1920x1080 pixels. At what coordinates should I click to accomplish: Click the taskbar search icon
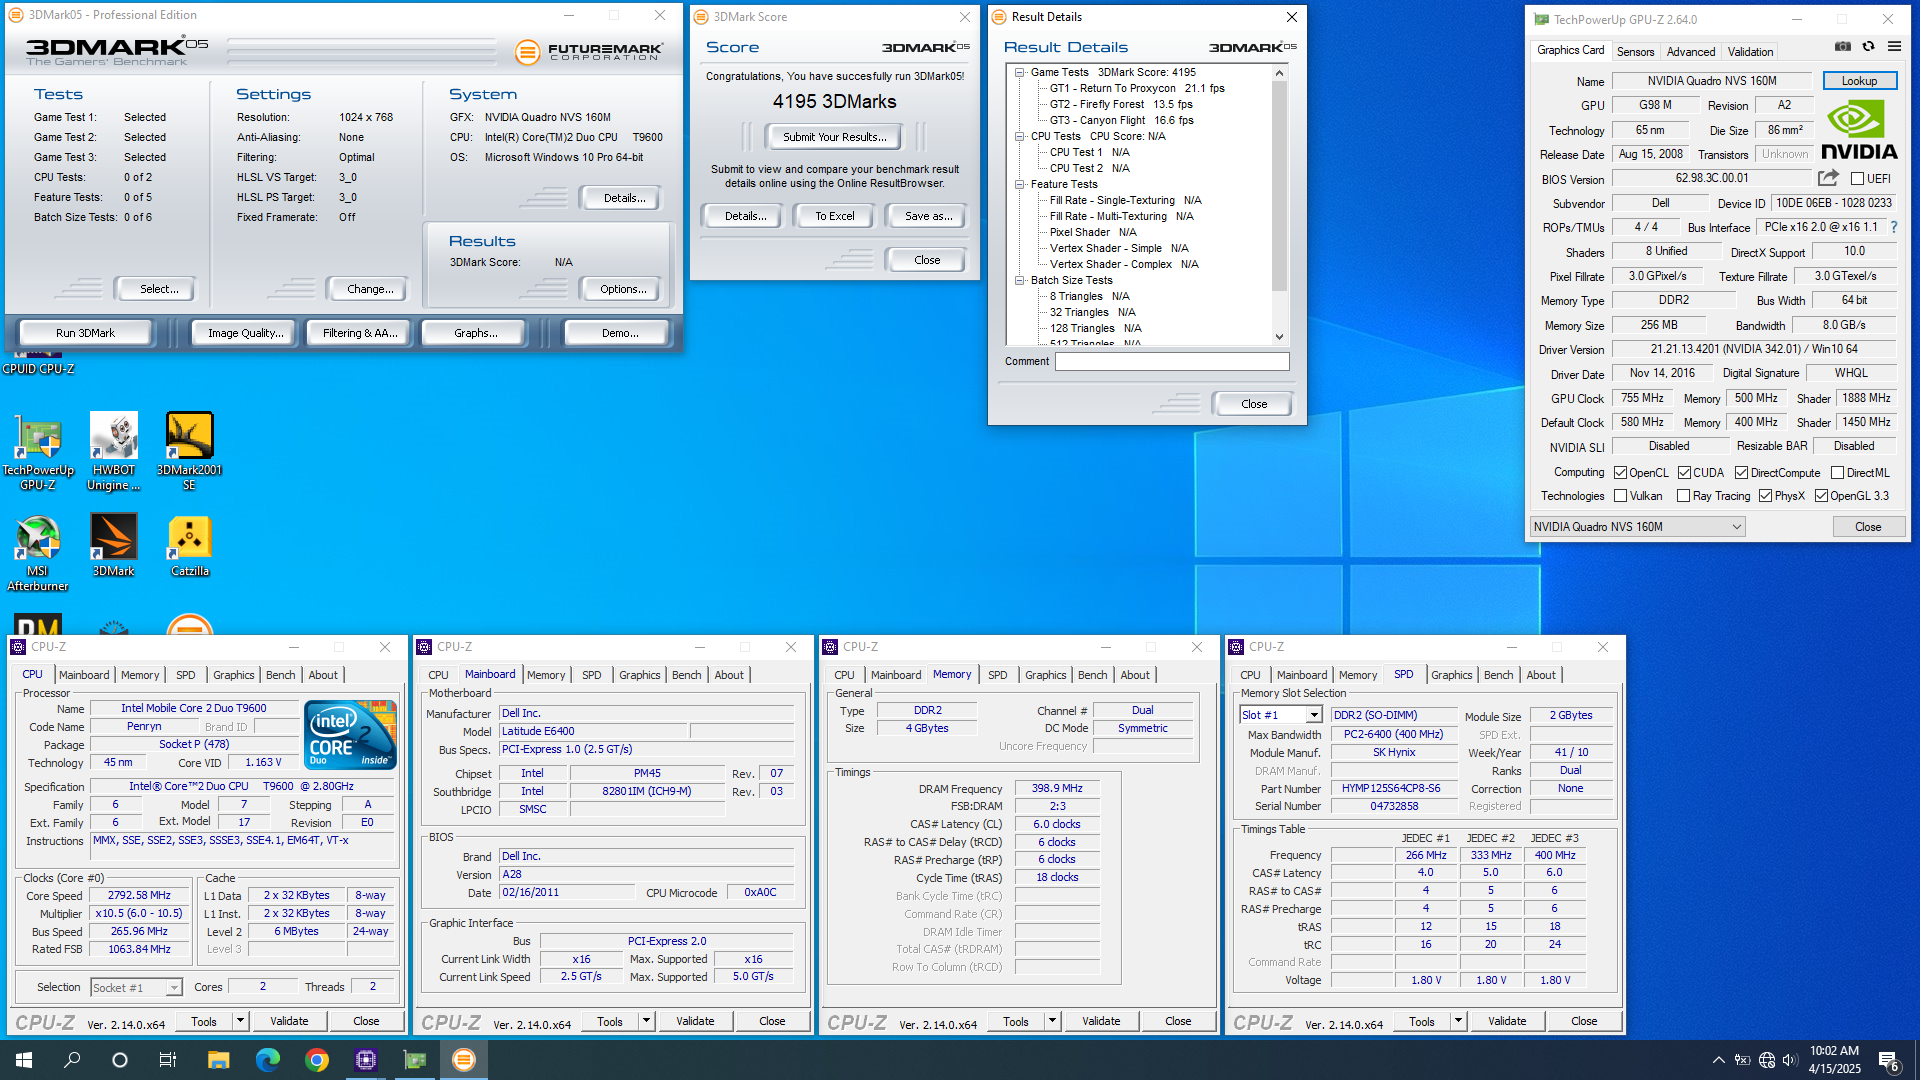coord(72,1060)
